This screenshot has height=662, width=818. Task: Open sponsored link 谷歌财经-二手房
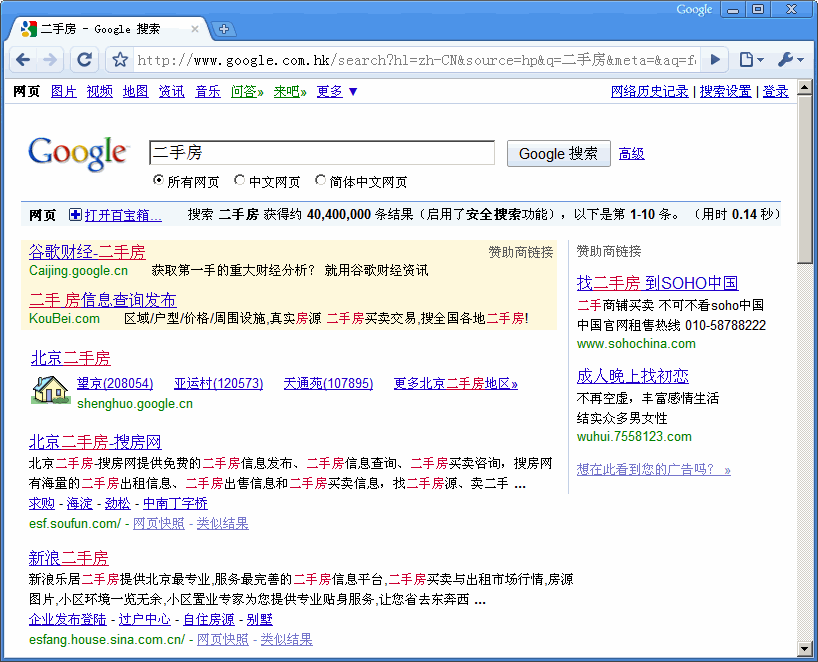coord(87,252)
